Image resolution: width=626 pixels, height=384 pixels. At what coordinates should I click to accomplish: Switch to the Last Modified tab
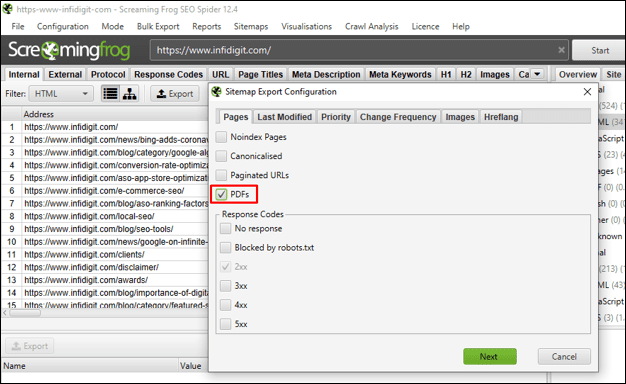point(285,117)
